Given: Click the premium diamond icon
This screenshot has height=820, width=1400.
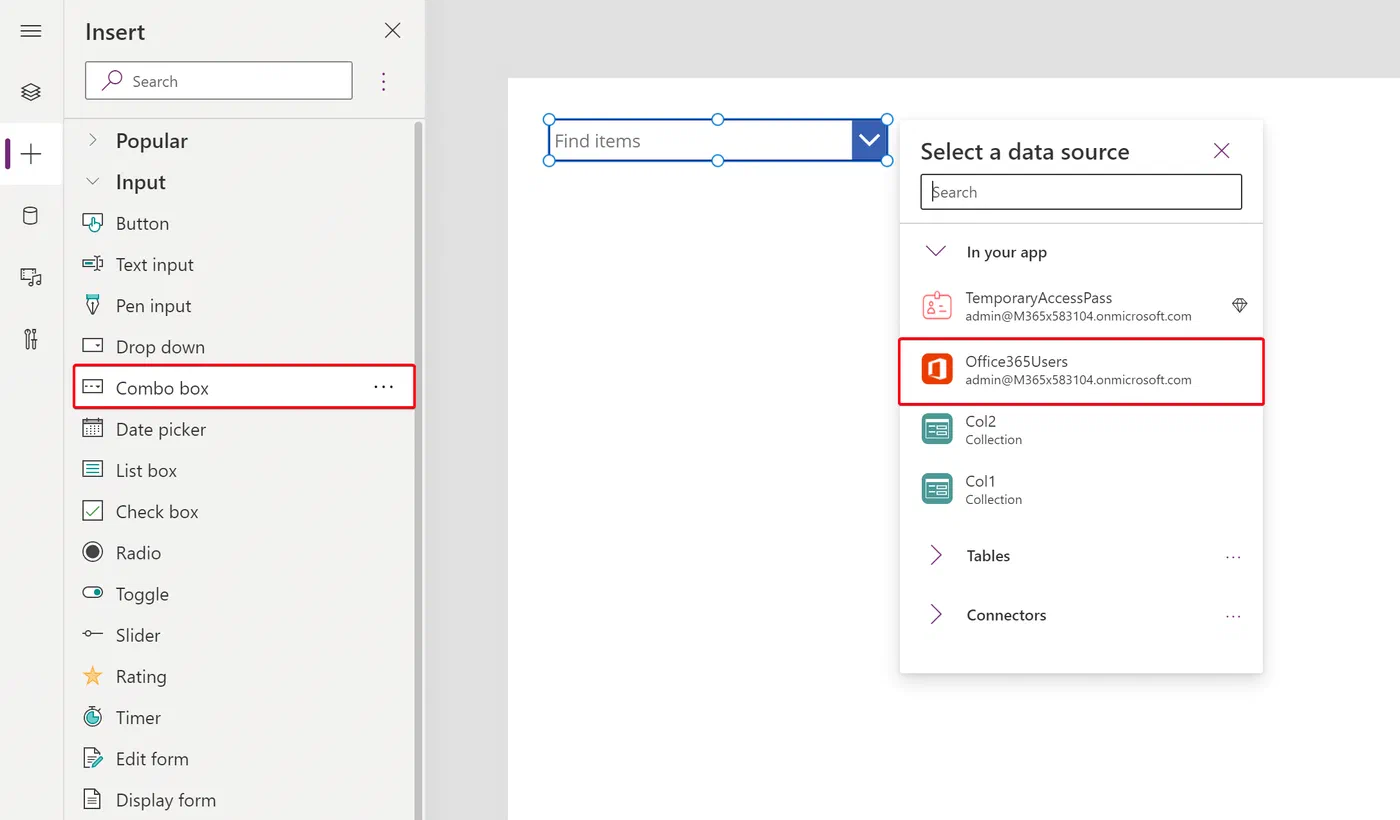Looking at the screenshot, I should (1240, 305).
